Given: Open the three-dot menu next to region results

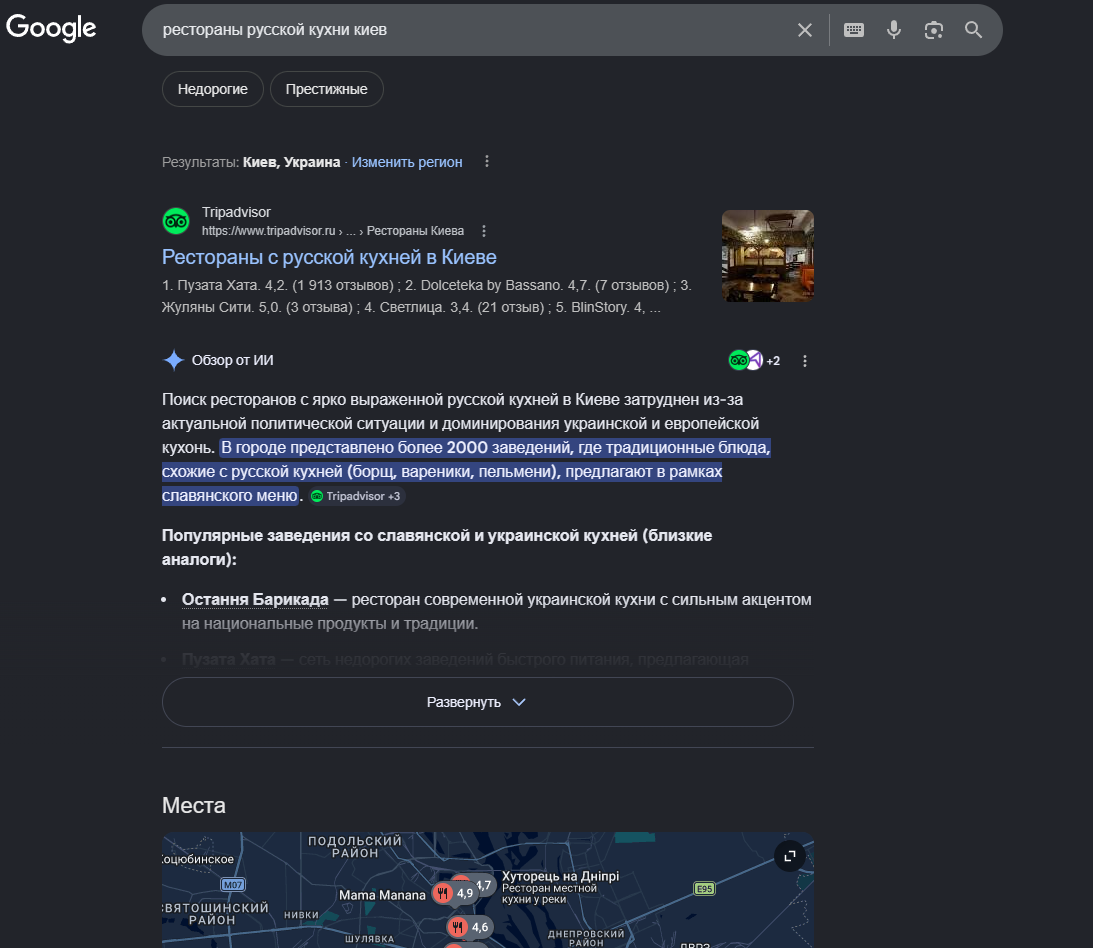Looking at the screenshot, I should [x=487, y=162].
